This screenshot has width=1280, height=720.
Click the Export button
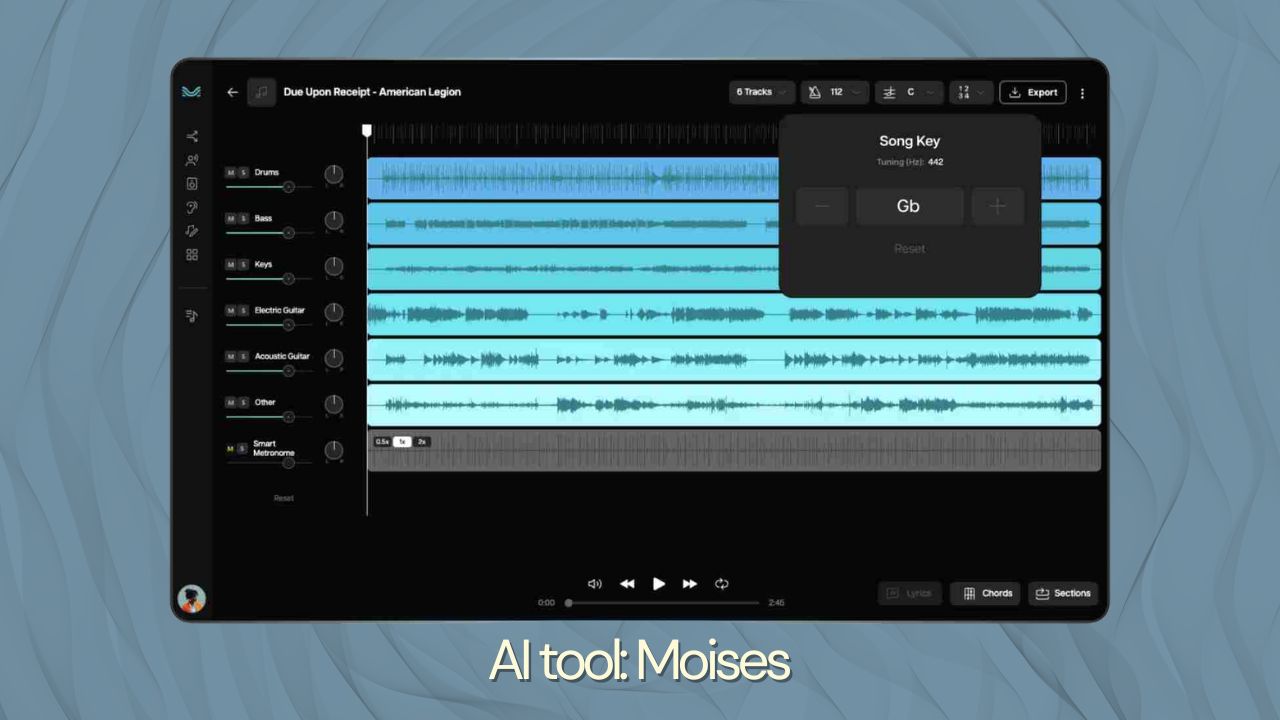point(1033,92)
